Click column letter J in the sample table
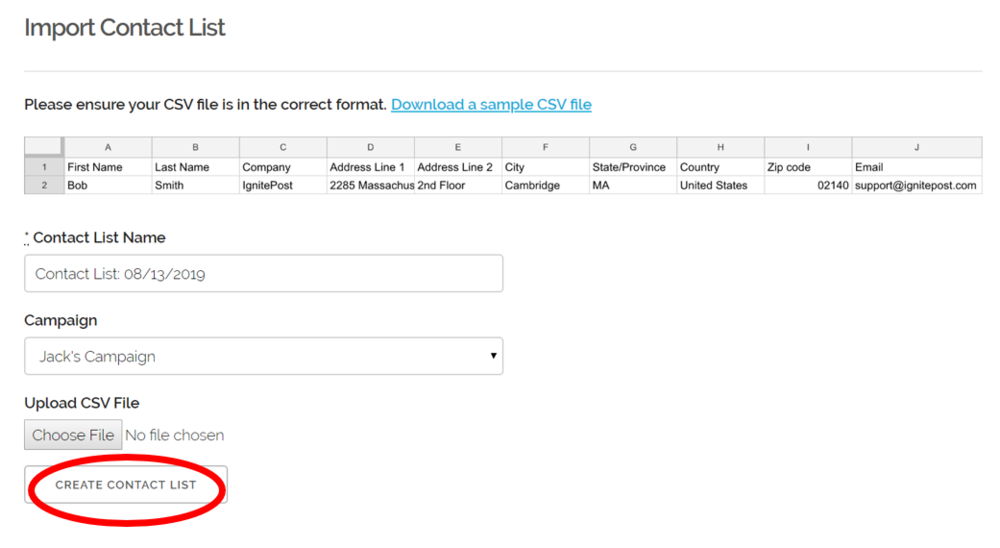Viewport: 1000px width, 548px height. click(x=917, y=147)
